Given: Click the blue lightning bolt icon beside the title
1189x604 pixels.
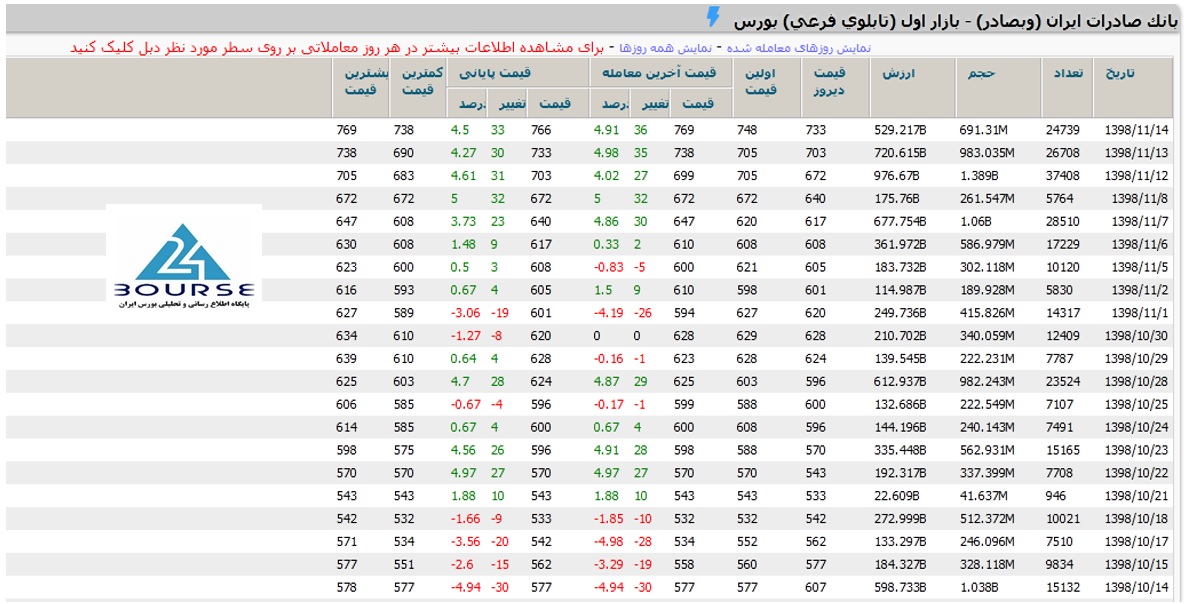Looking at the screenshot, I should 712,17.
